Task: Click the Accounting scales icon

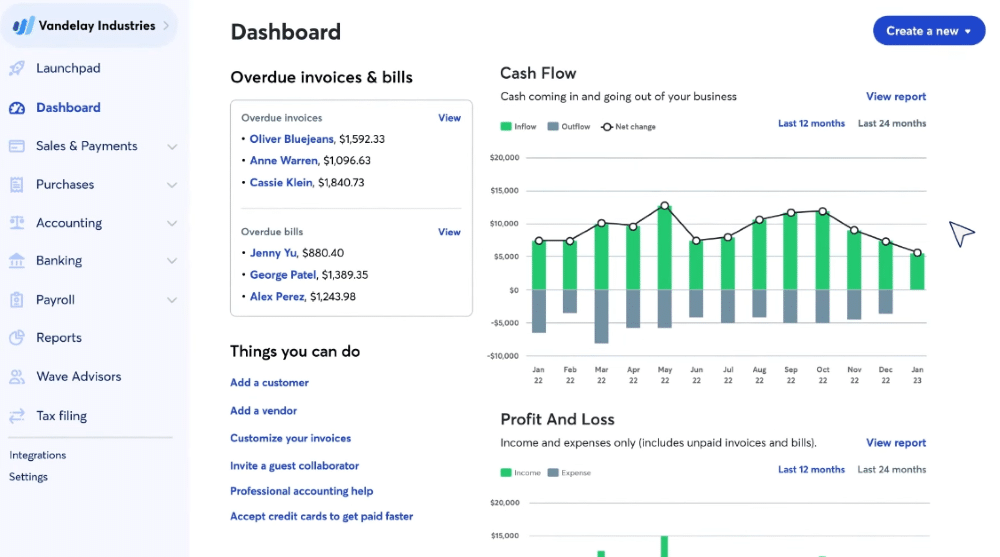Action: 17,223
